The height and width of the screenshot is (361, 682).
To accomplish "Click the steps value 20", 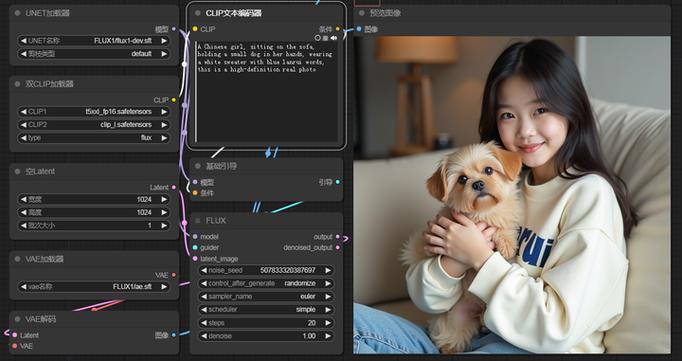I will click(x=311, y=323).
